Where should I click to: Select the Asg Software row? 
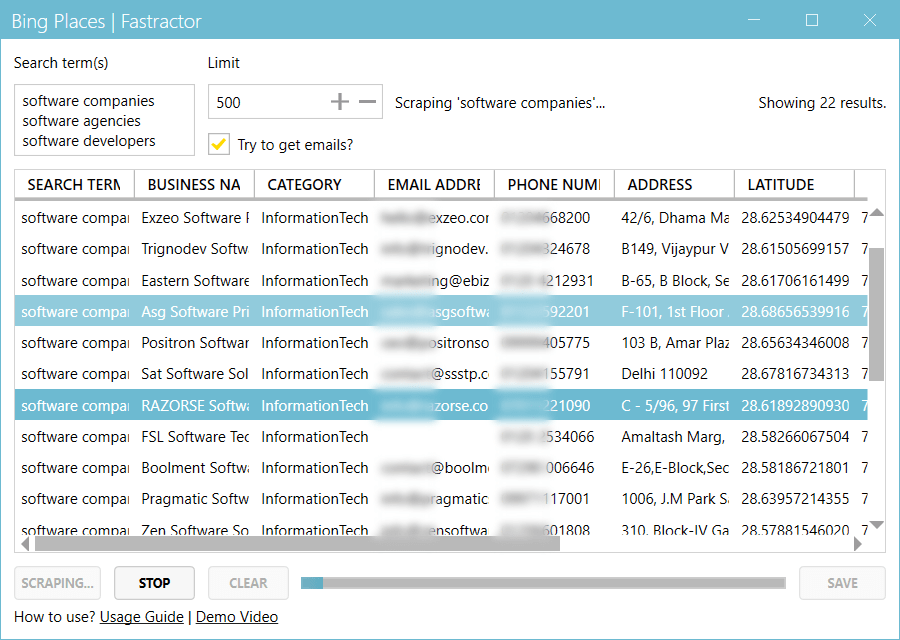point(441,311)
